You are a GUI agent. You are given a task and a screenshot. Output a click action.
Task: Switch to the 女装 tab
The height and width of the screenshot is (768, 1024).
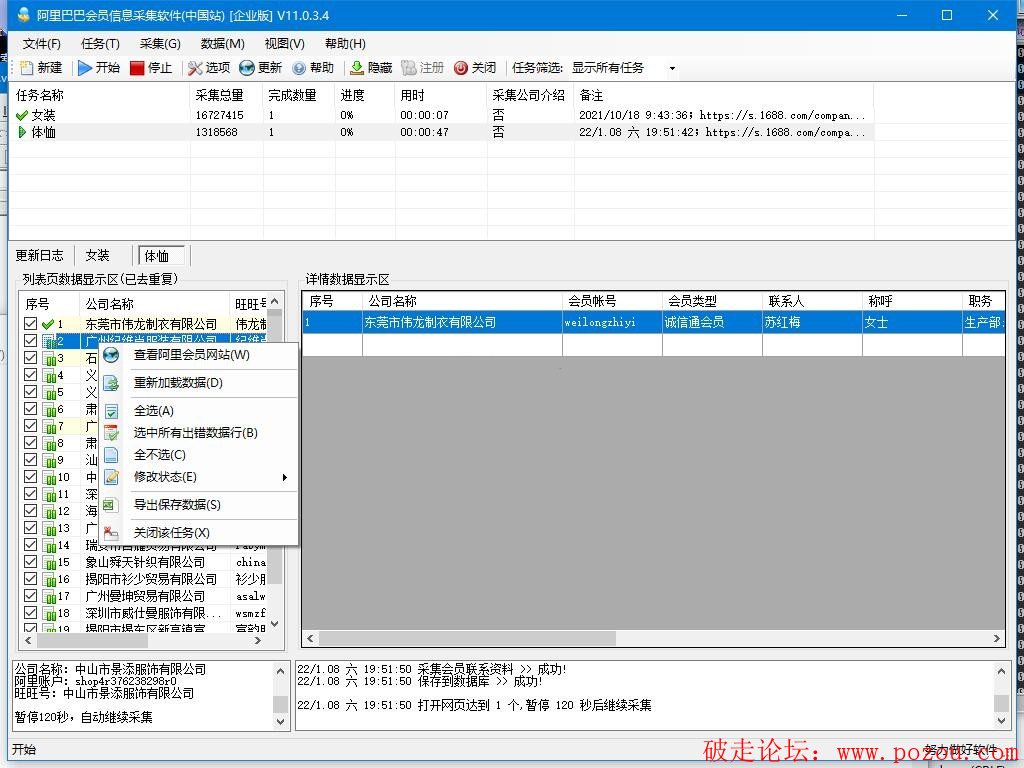(x=97, y=256)
